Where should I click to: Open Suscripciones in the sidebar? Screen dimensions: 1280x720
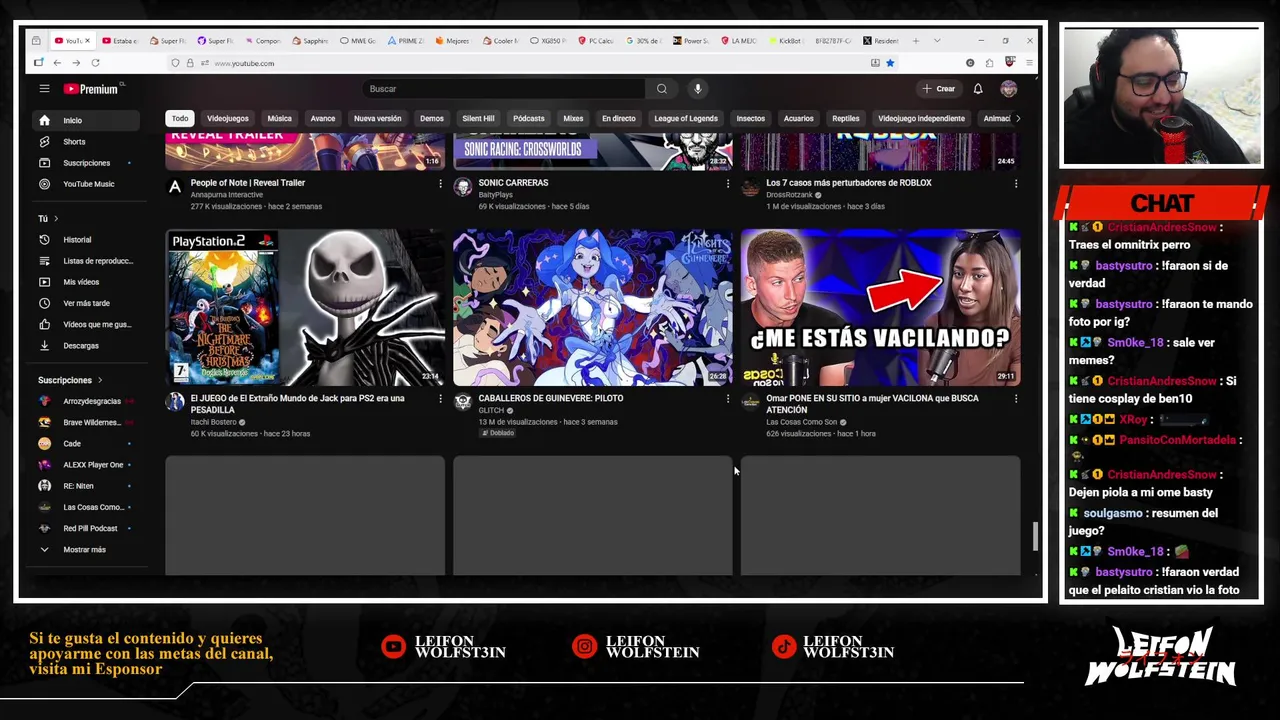coord(87,163)
